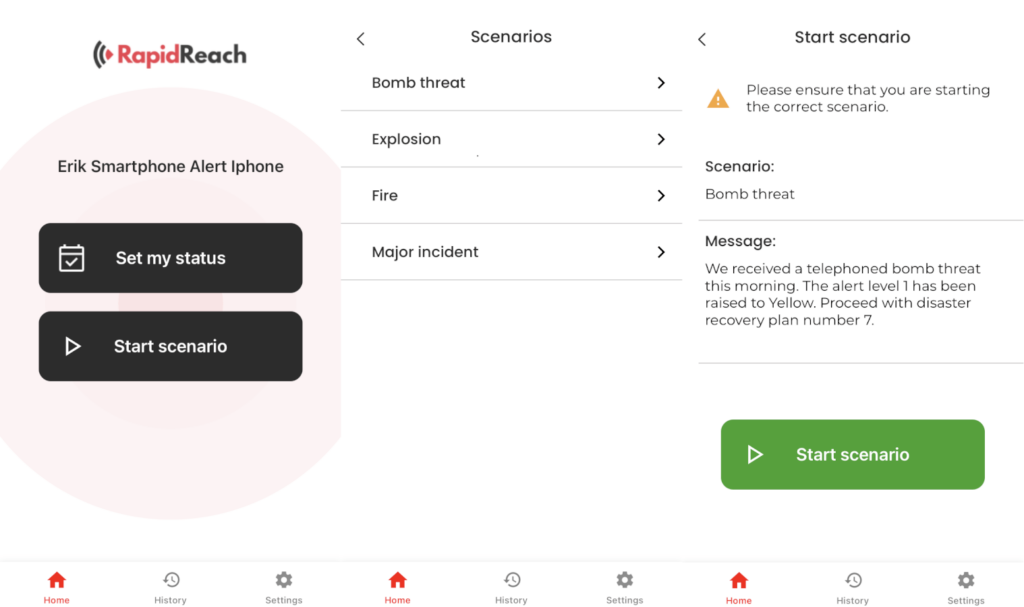
Task: Switch to the History tab on the Start scenario screen
Action: click(x=853, y=586)
